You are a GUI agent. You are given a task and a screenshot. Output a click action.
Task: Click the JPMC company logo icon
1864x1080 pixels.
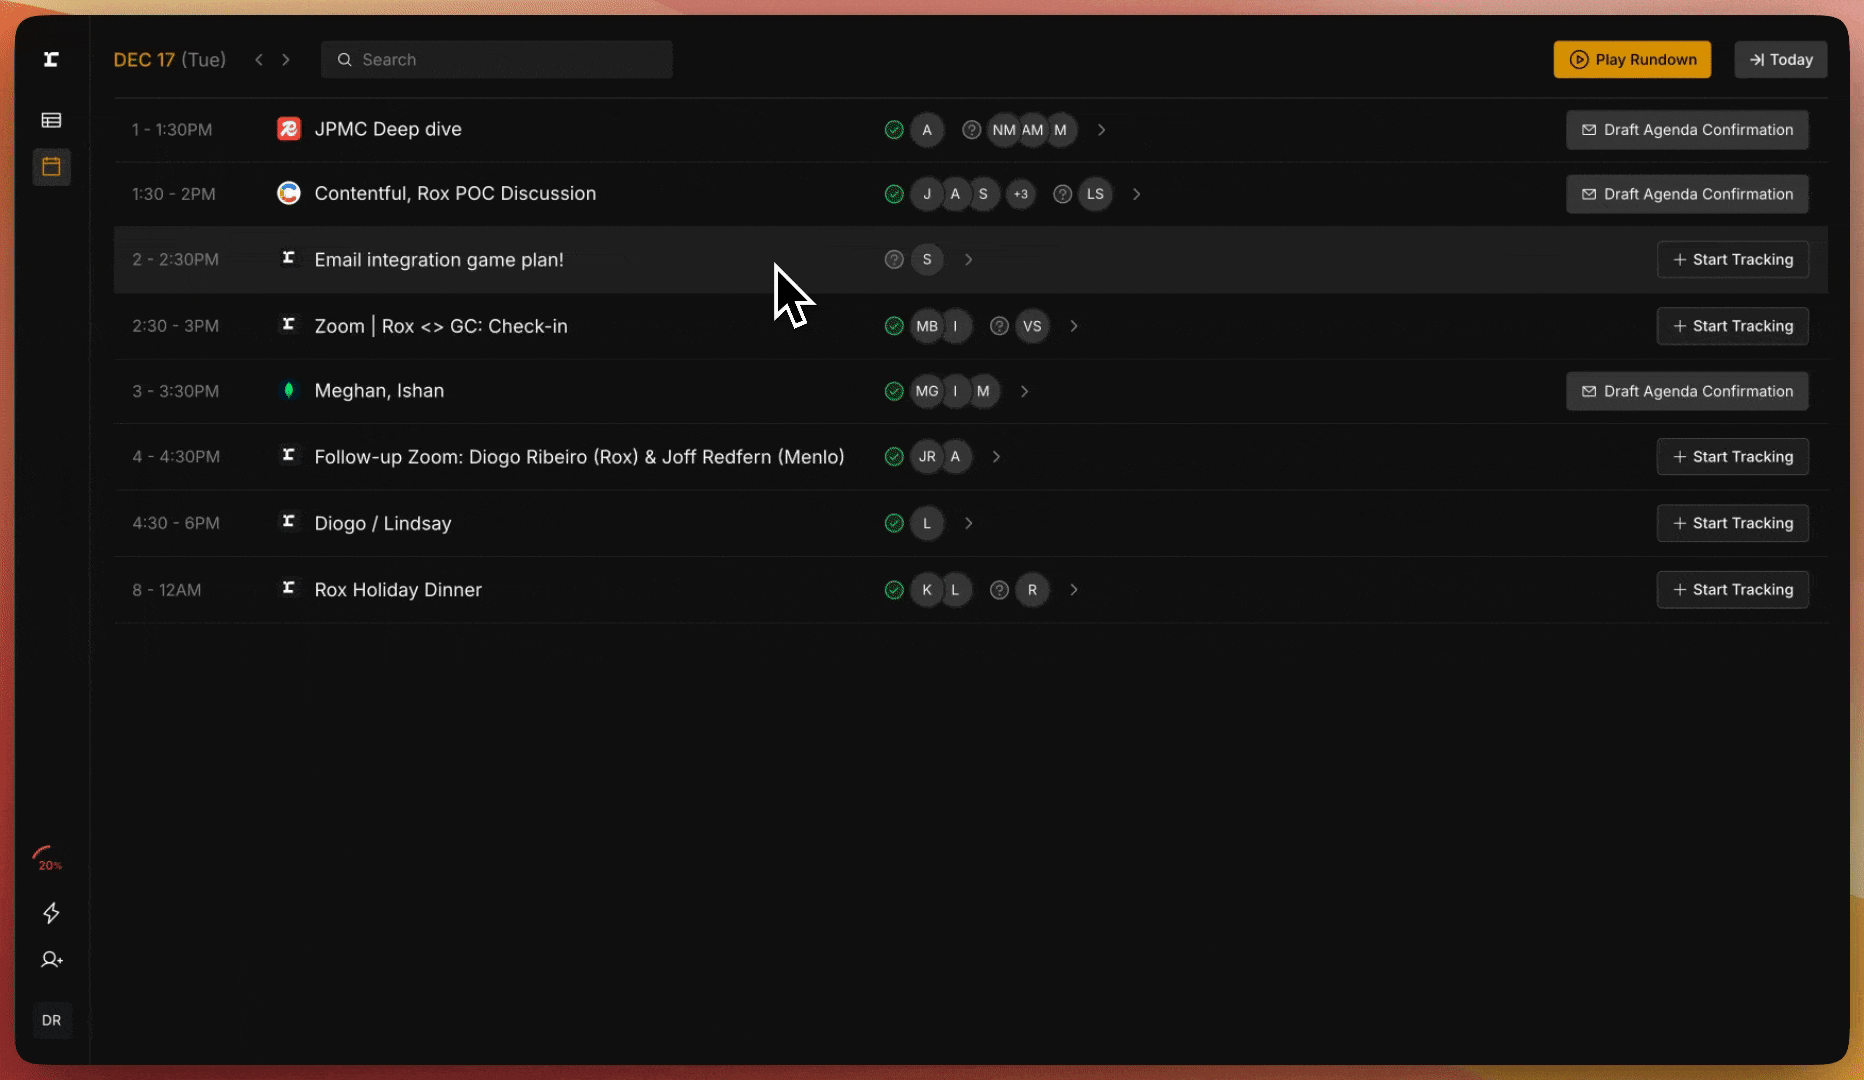tap(288, 129)
